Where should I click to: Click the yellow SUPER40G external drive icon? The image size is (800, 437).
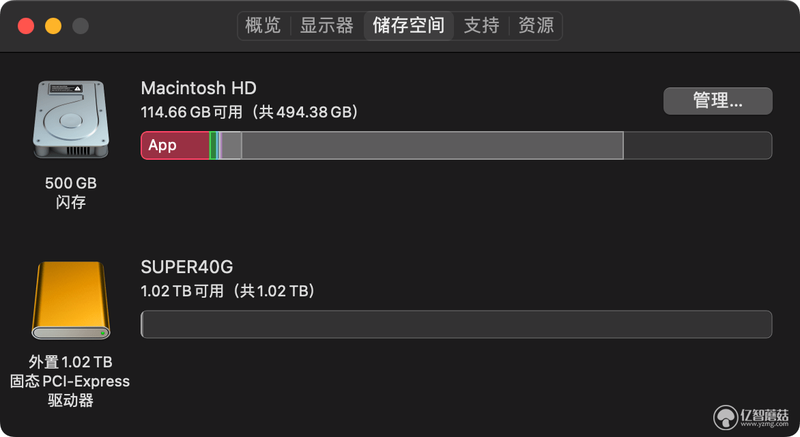click(71, 300)
